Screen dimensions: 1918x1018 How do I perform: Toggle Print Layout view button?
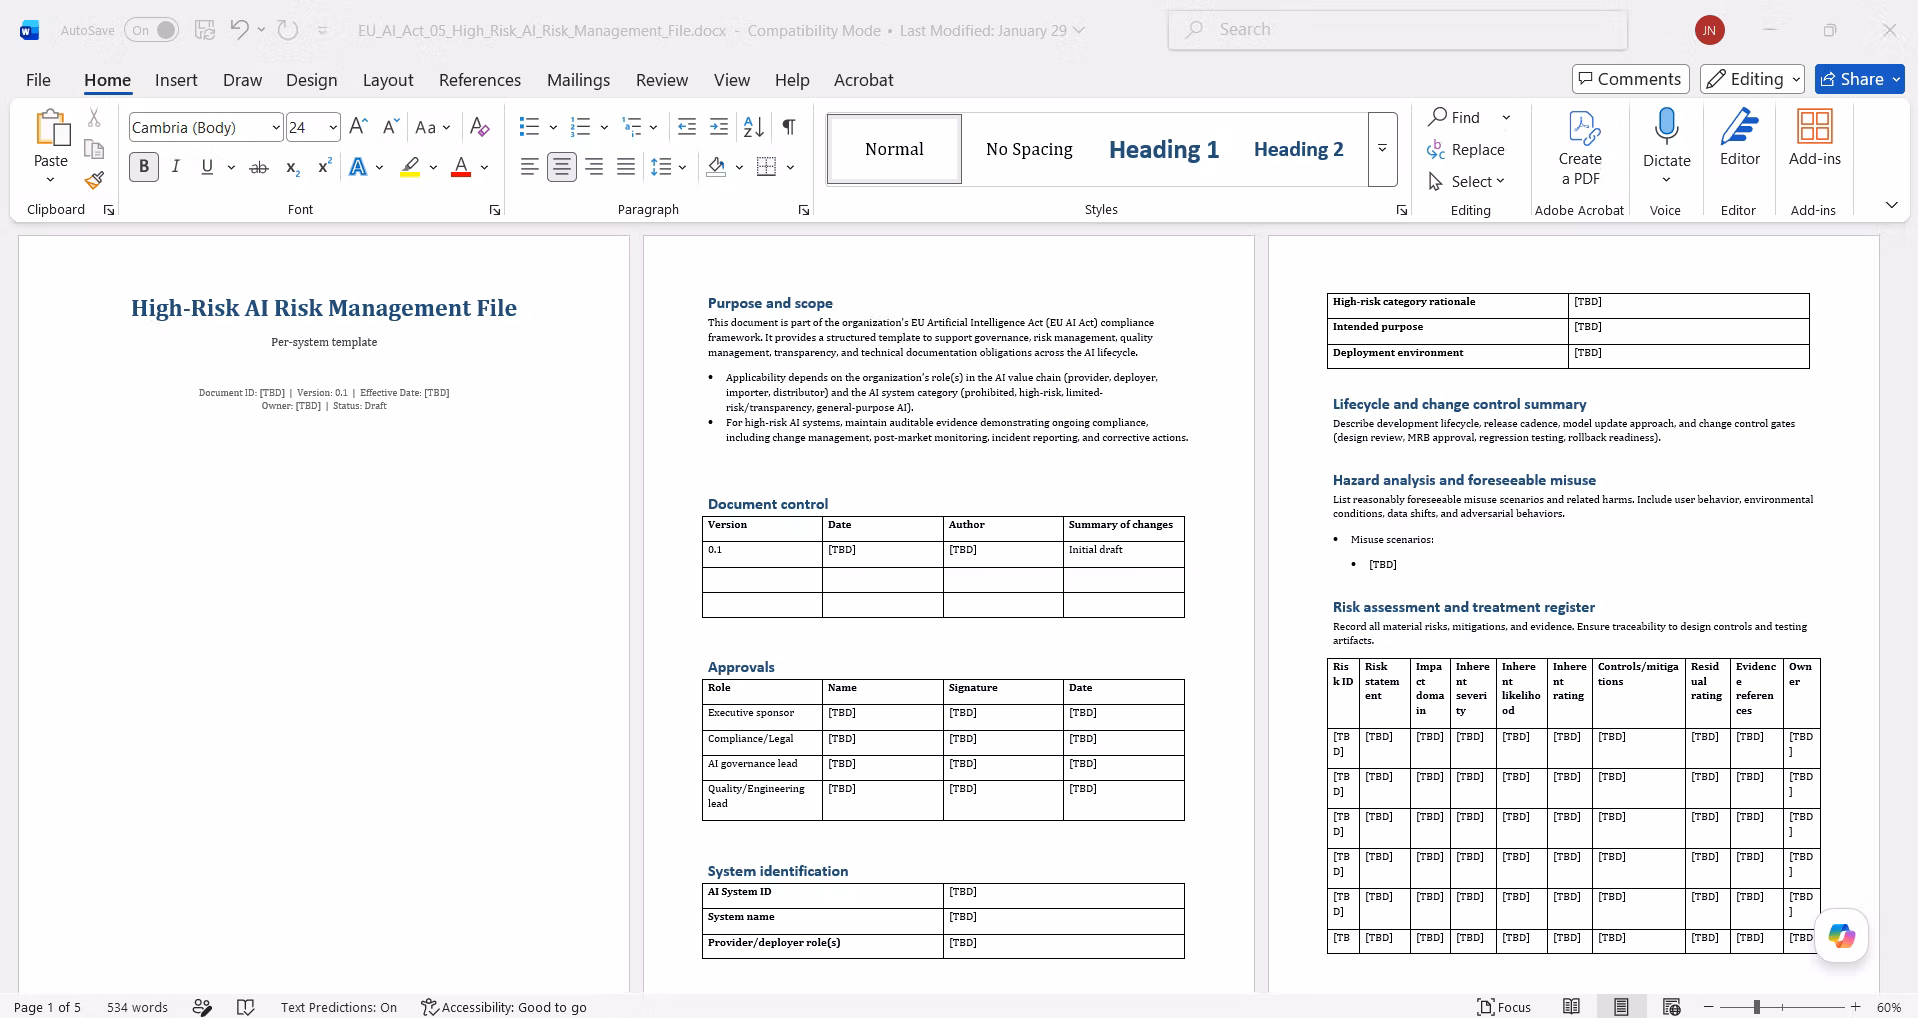click(x=1621, y=1007)
